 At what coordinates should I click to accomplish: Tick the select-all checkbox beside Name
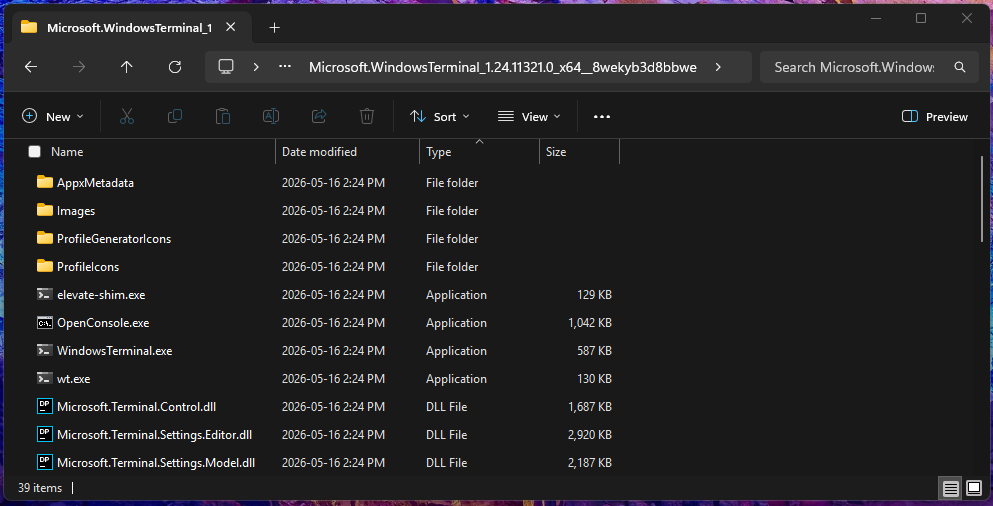point(34,151)
